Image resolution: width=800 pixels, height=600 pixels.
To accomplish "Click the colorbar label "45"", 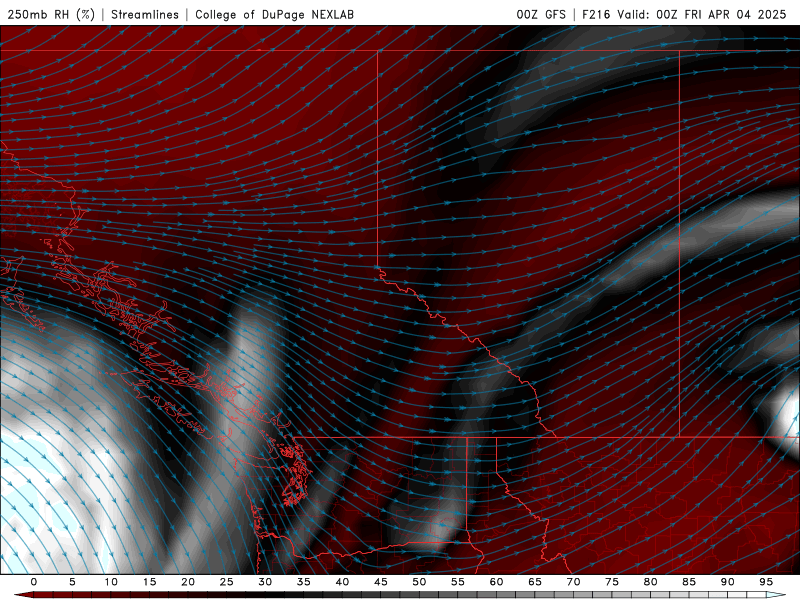I will (x=381, y=582).
